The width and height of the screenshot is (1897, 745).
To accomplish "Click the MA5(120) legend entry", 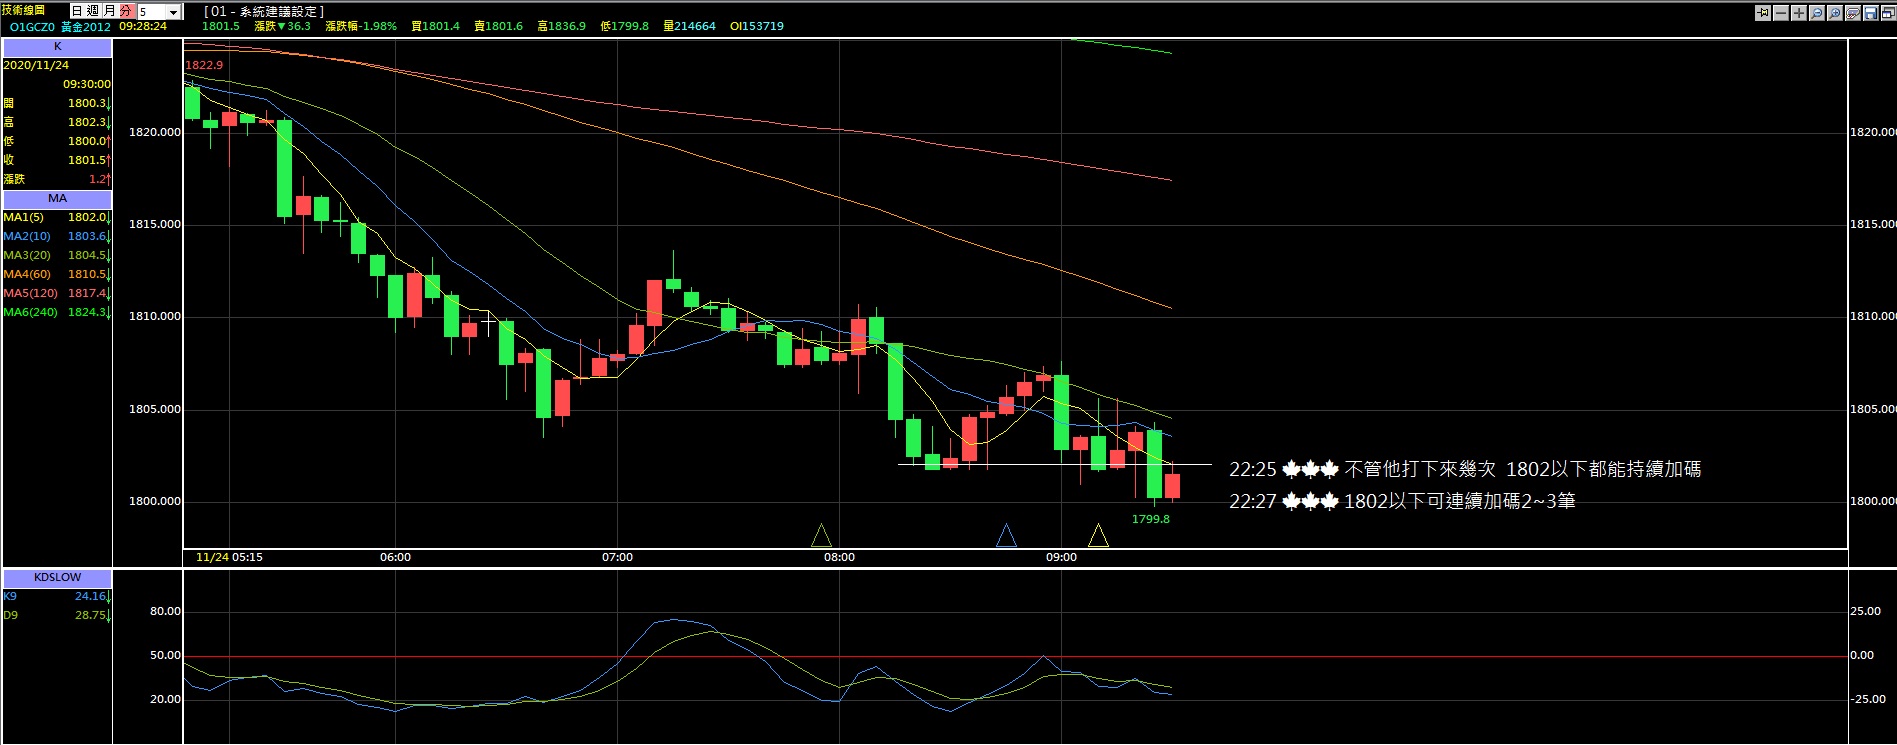I will (57, 293).
